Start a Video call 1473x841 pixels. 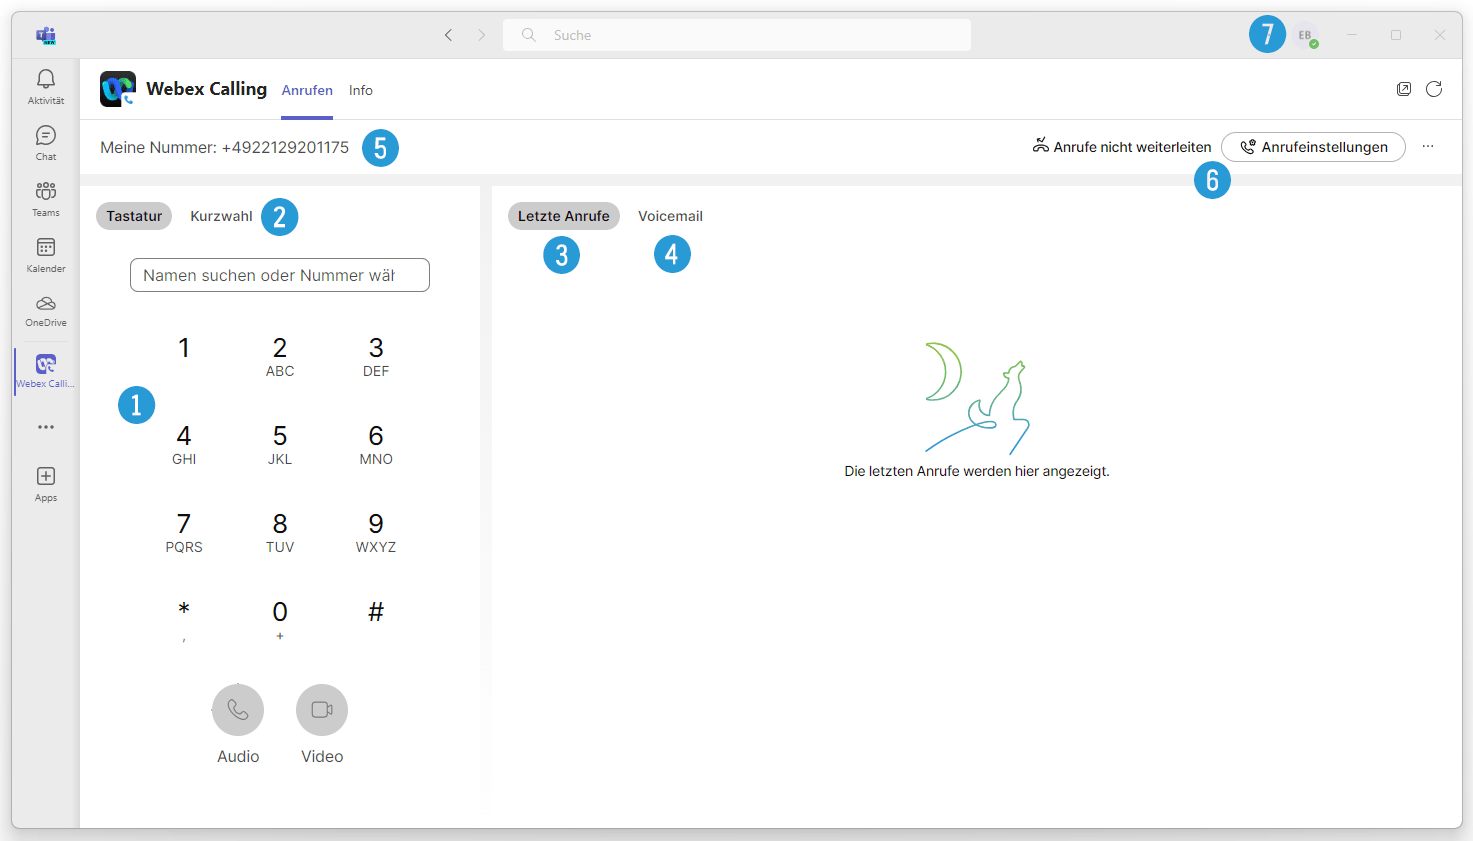[322, 710]
